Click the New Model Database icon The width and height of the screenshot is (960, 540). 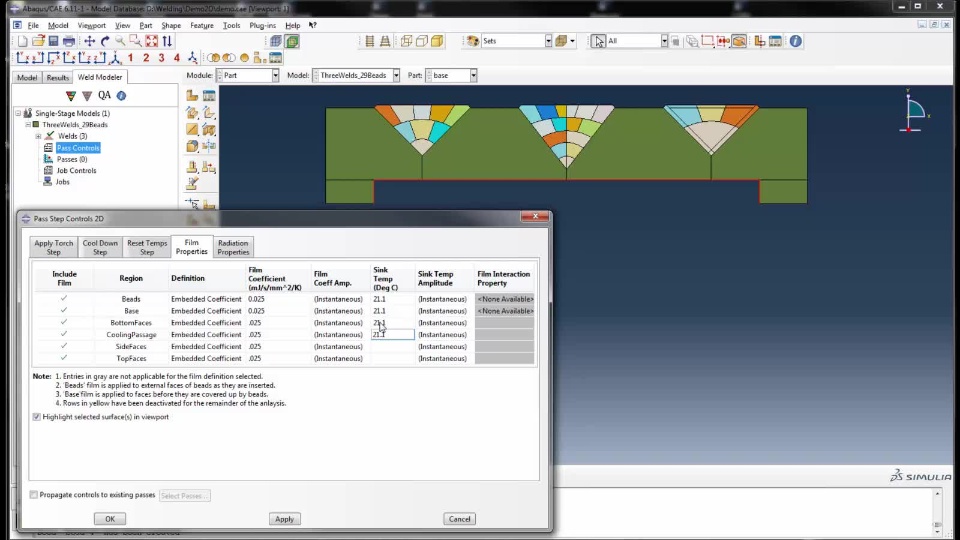coord(23,41)
